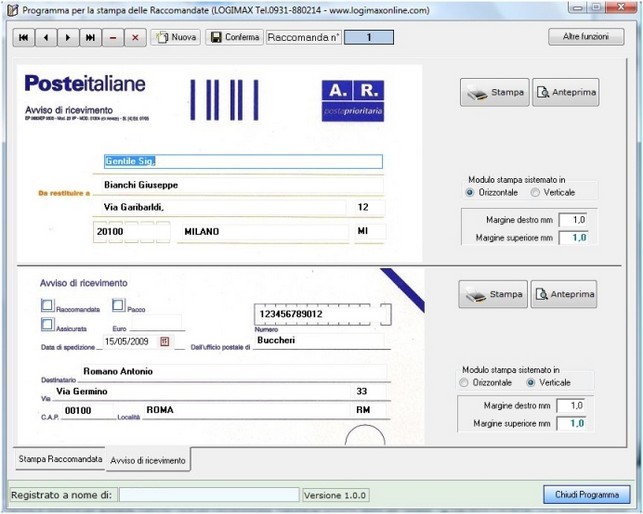
Task: Edit upper Margine superiore mm field
Action: pos(573,238)
